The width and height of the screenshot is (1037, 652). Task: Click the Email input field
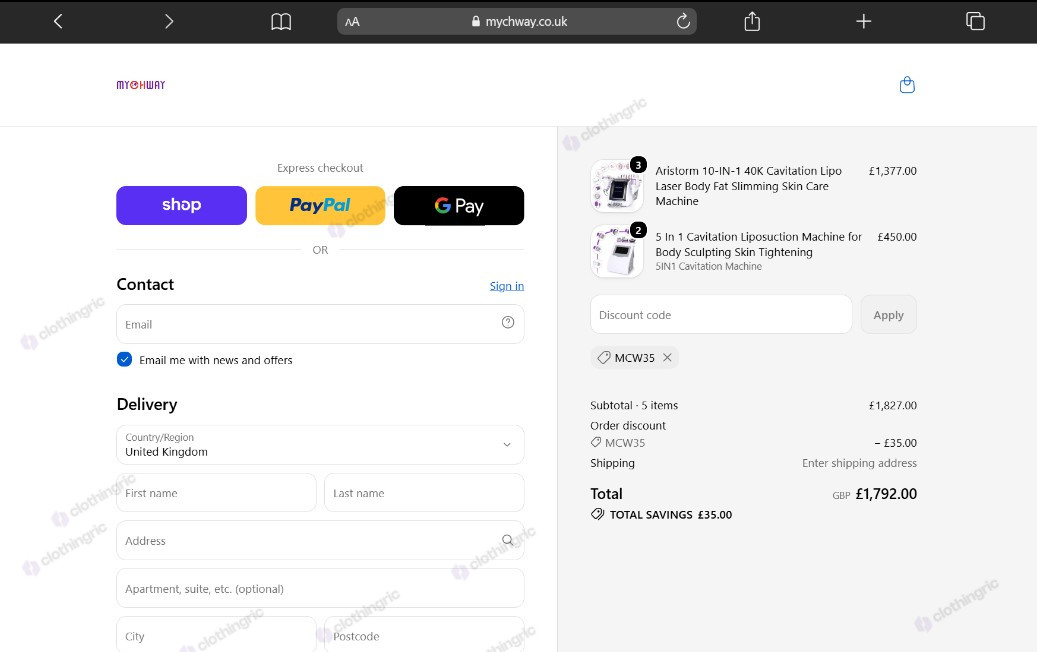point(320,324)
